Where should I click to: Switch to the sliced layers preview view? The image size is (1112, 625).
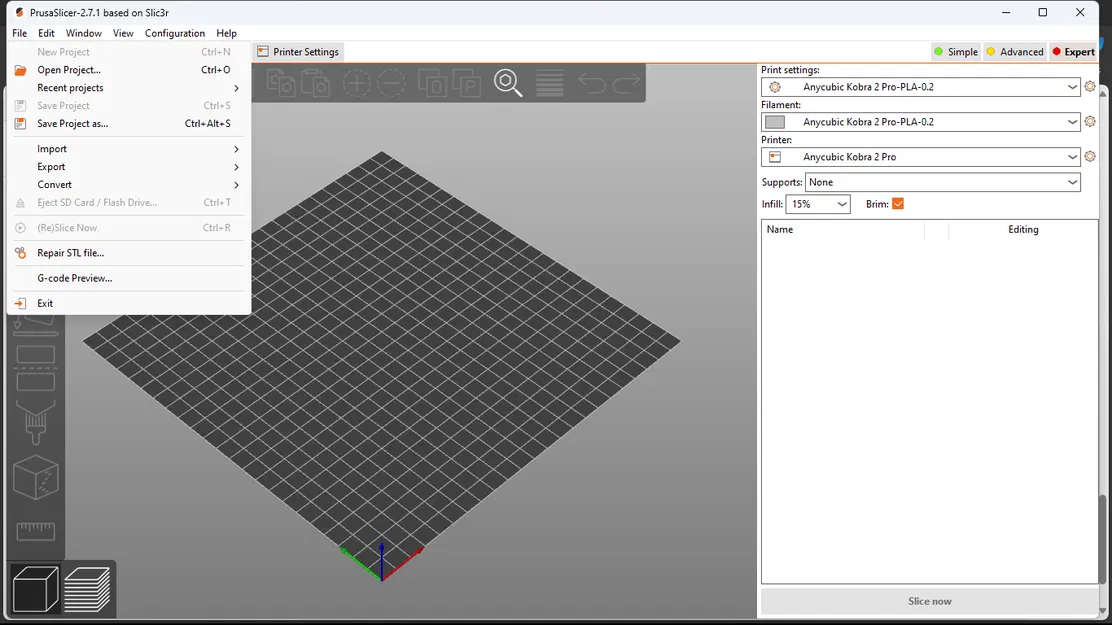pyautogui.click(x=87, y=589)
